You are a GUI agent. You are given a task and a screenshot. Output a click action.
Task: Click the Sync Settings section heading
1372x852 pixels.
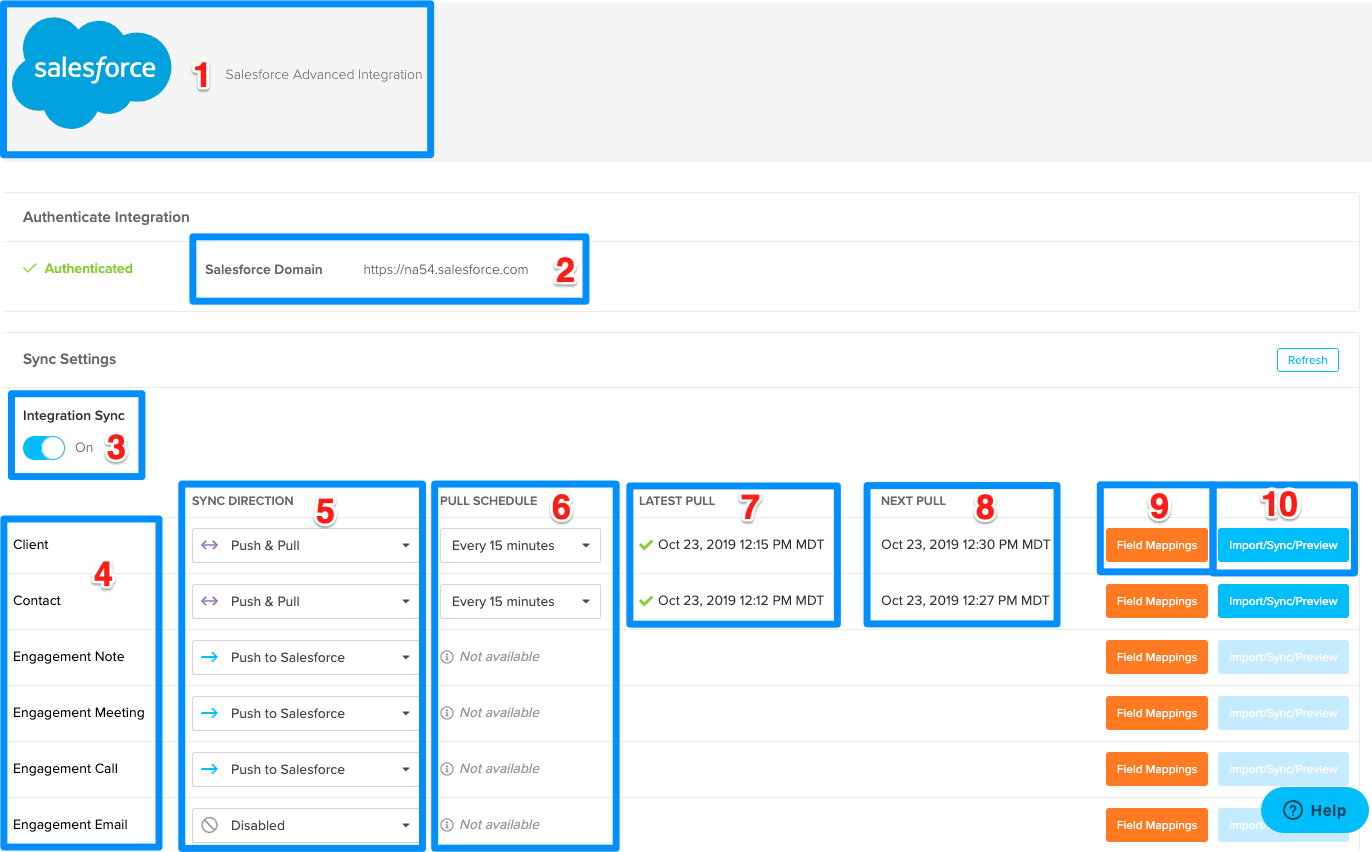click(69, 359)
